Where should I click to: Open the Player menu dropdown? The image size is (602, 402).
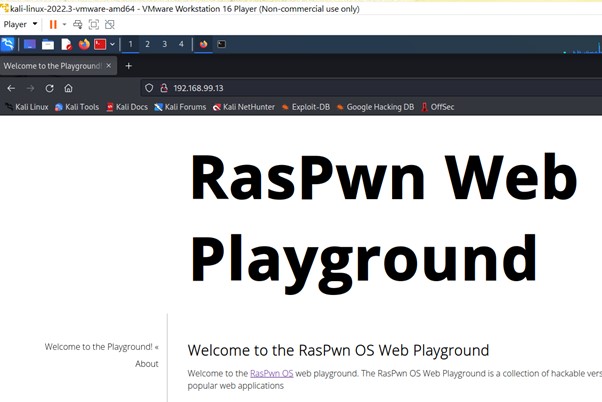coord(20,25)
